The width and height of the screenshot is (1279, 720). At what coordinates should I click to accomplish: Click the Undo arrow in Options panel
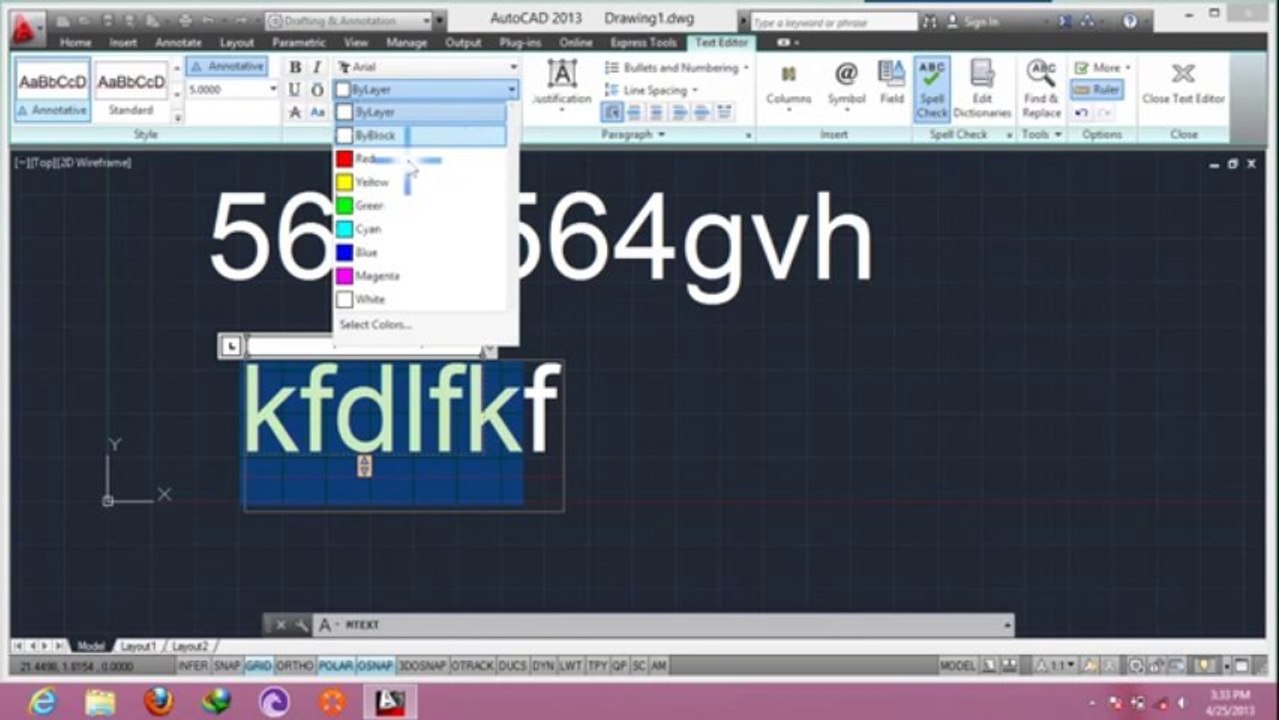[x=1081, y=113]
